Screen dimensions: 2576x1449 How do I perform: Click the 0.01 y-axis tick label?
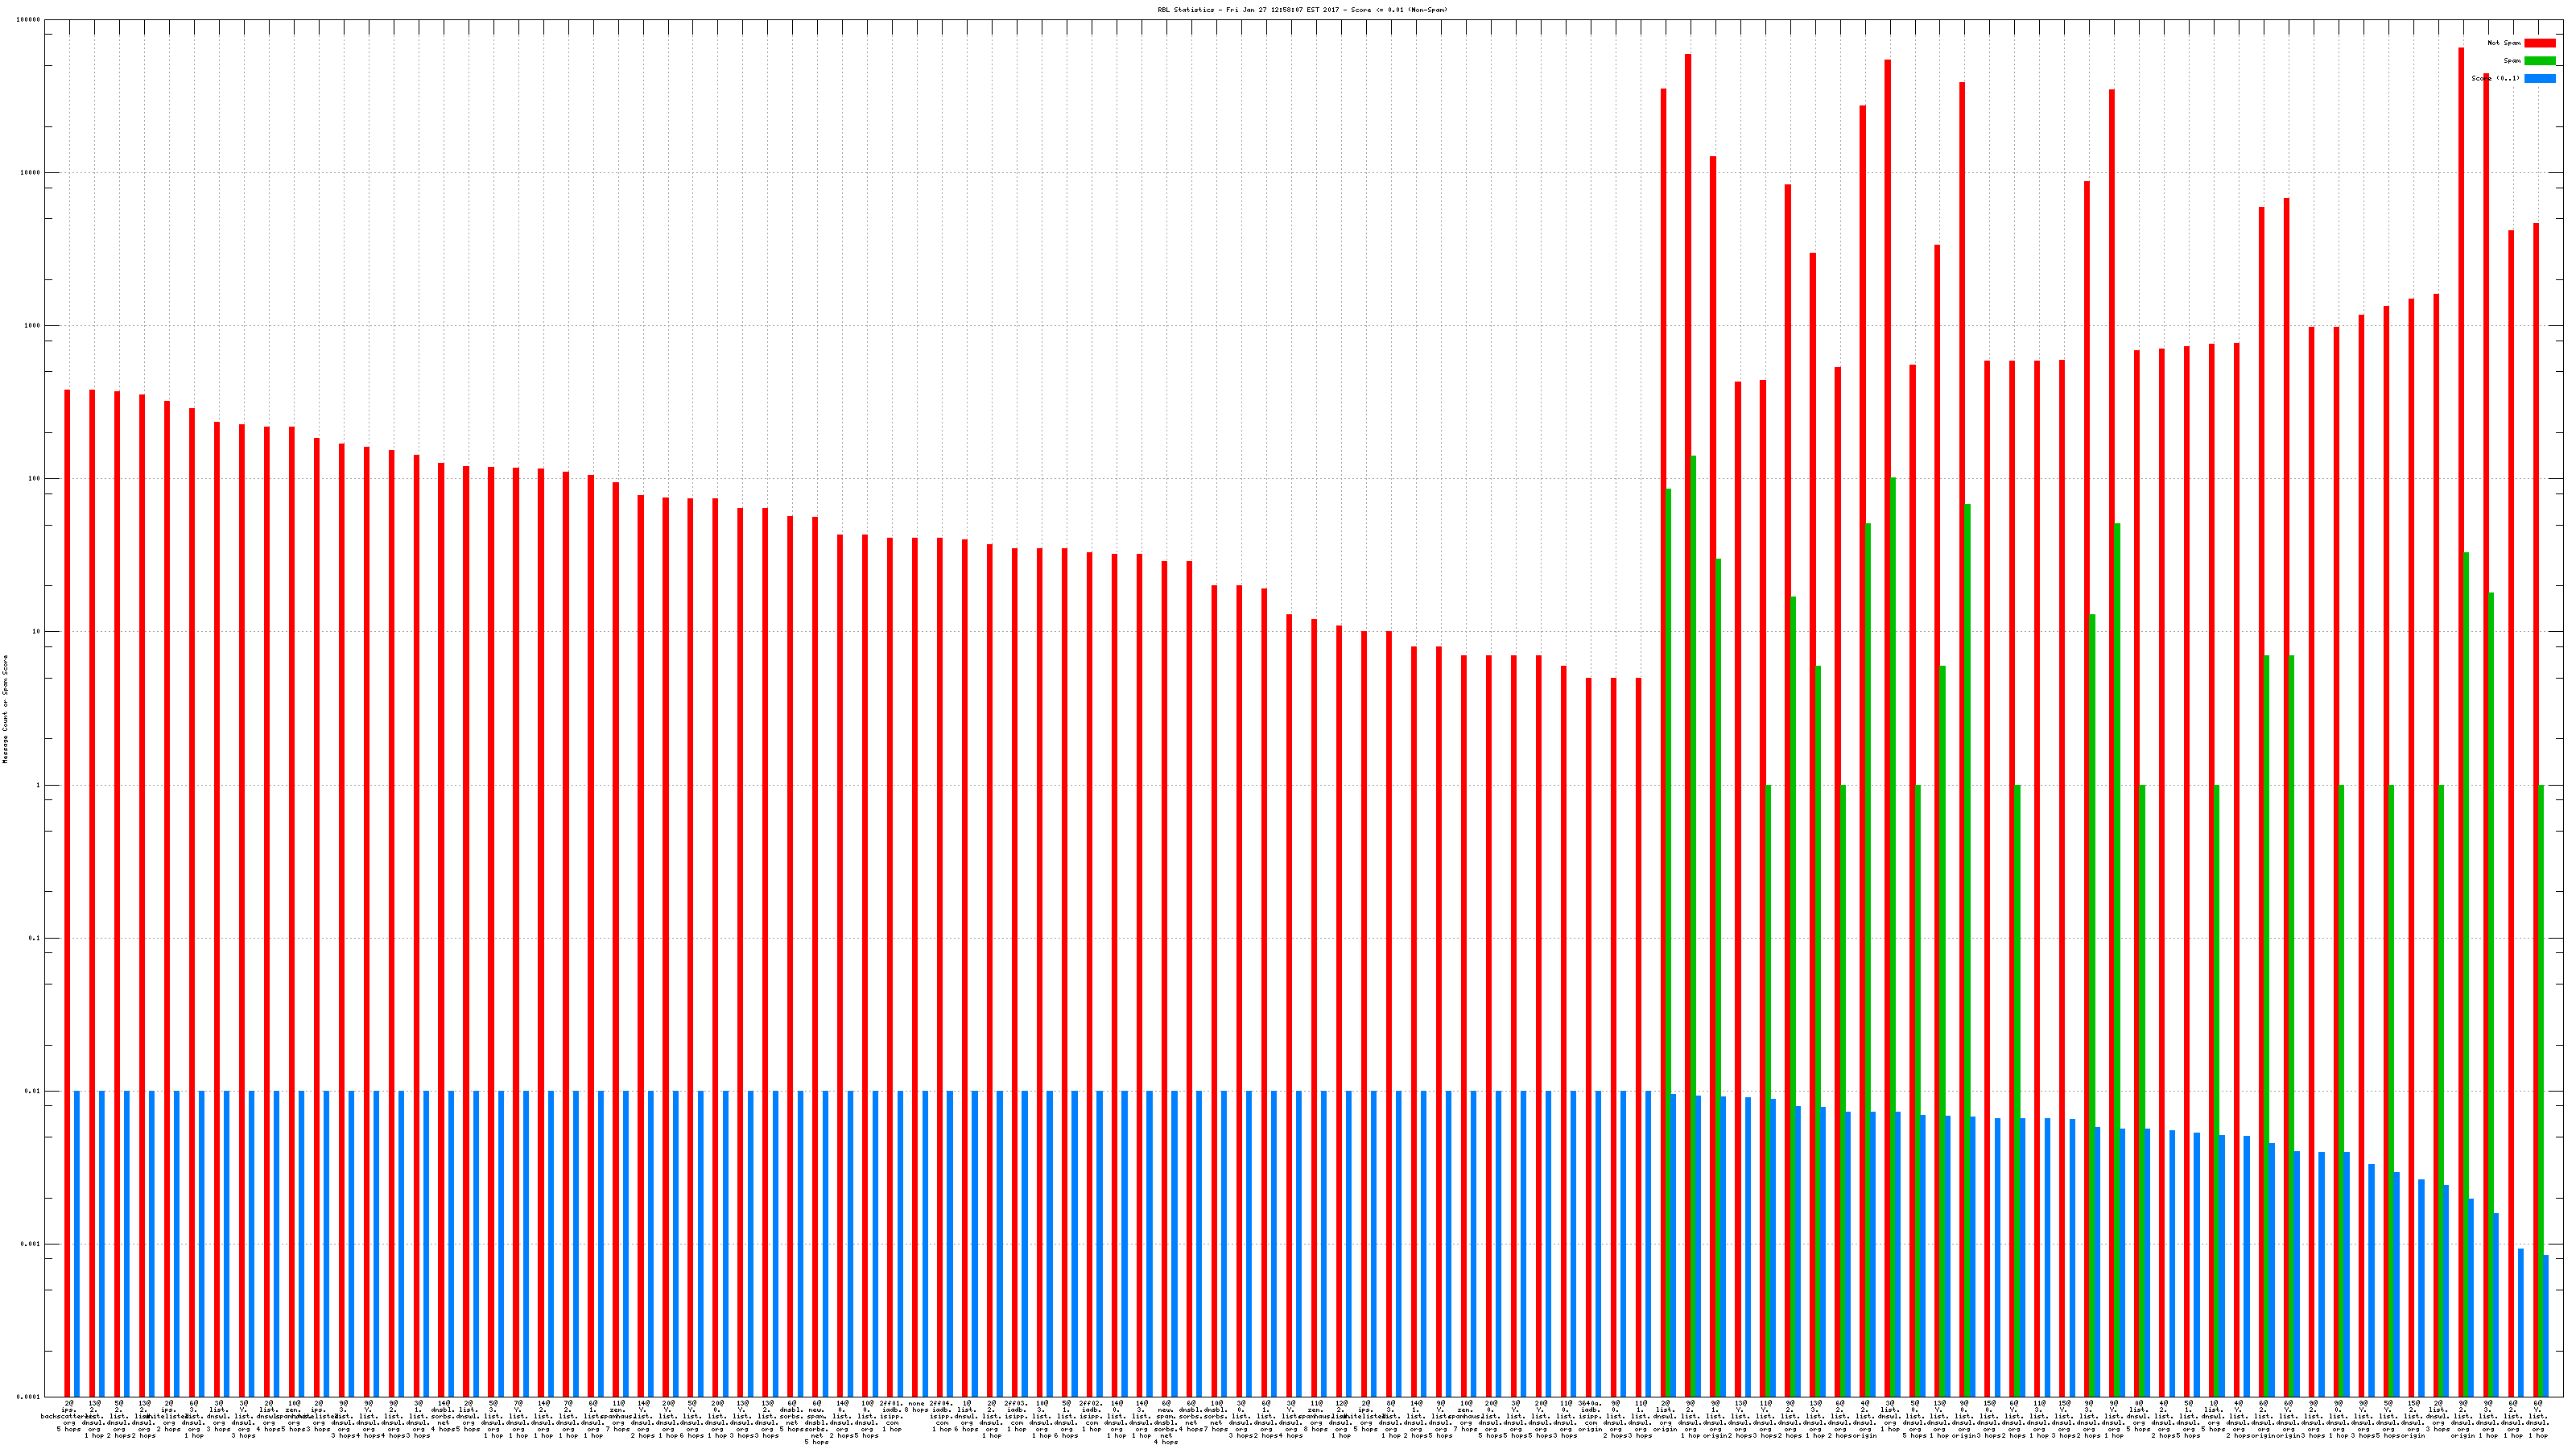pyautogui.click(x=33, y=1092)
